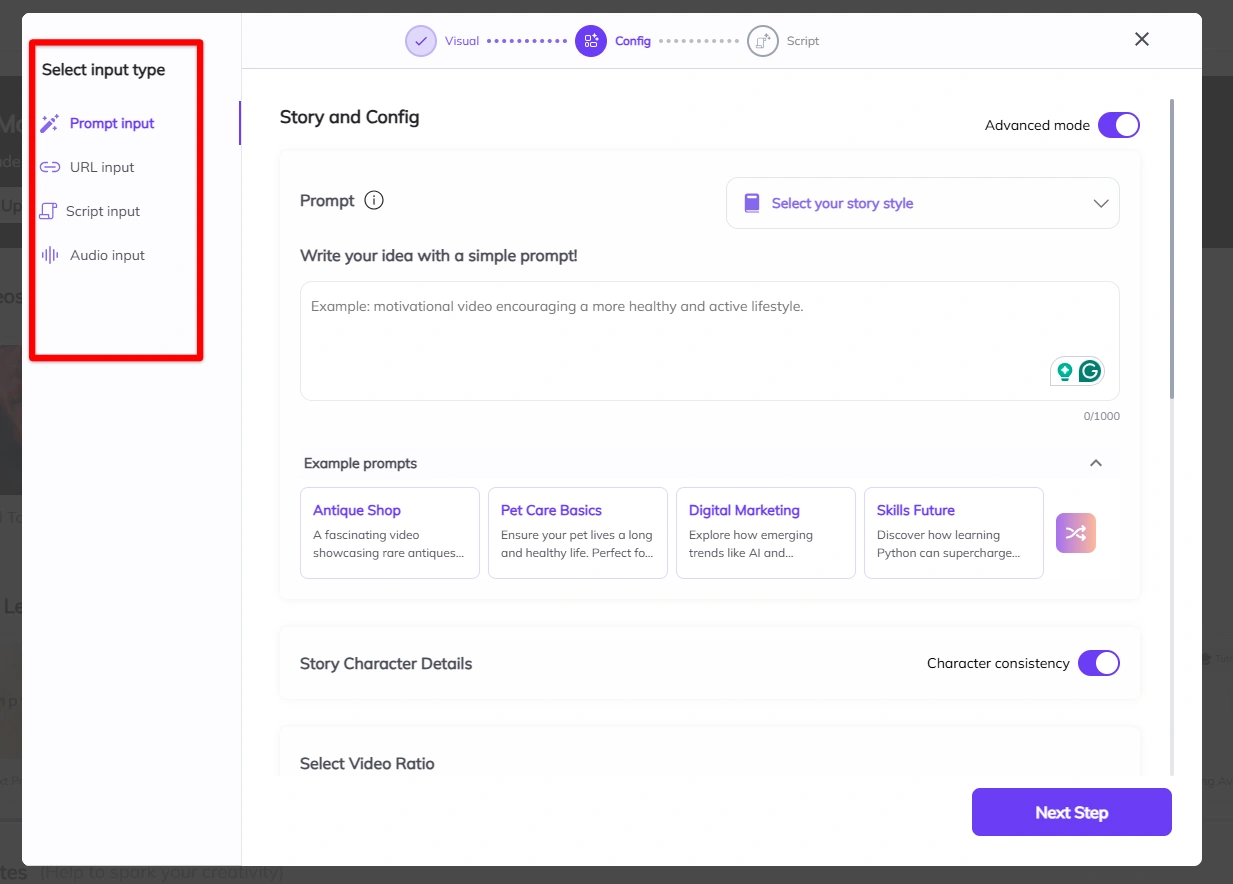
Task: Click the Script step icon
Action: pyautogui.click(x=763, y=41)
